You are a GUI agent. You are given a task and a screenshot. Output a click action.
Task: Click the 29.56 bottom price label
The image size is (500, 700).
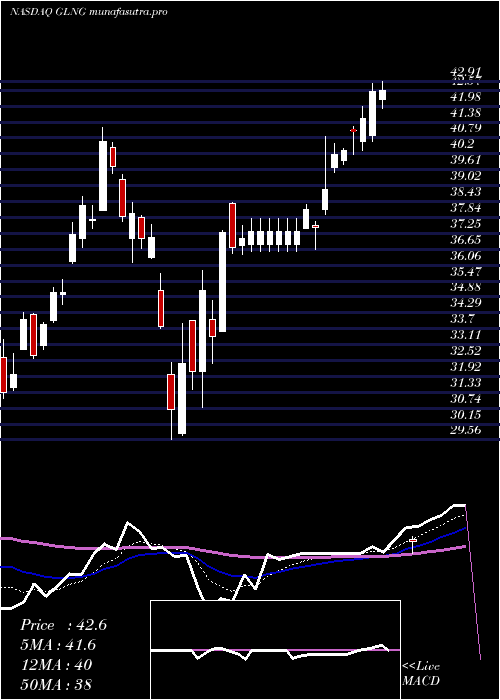click(465, 431)
